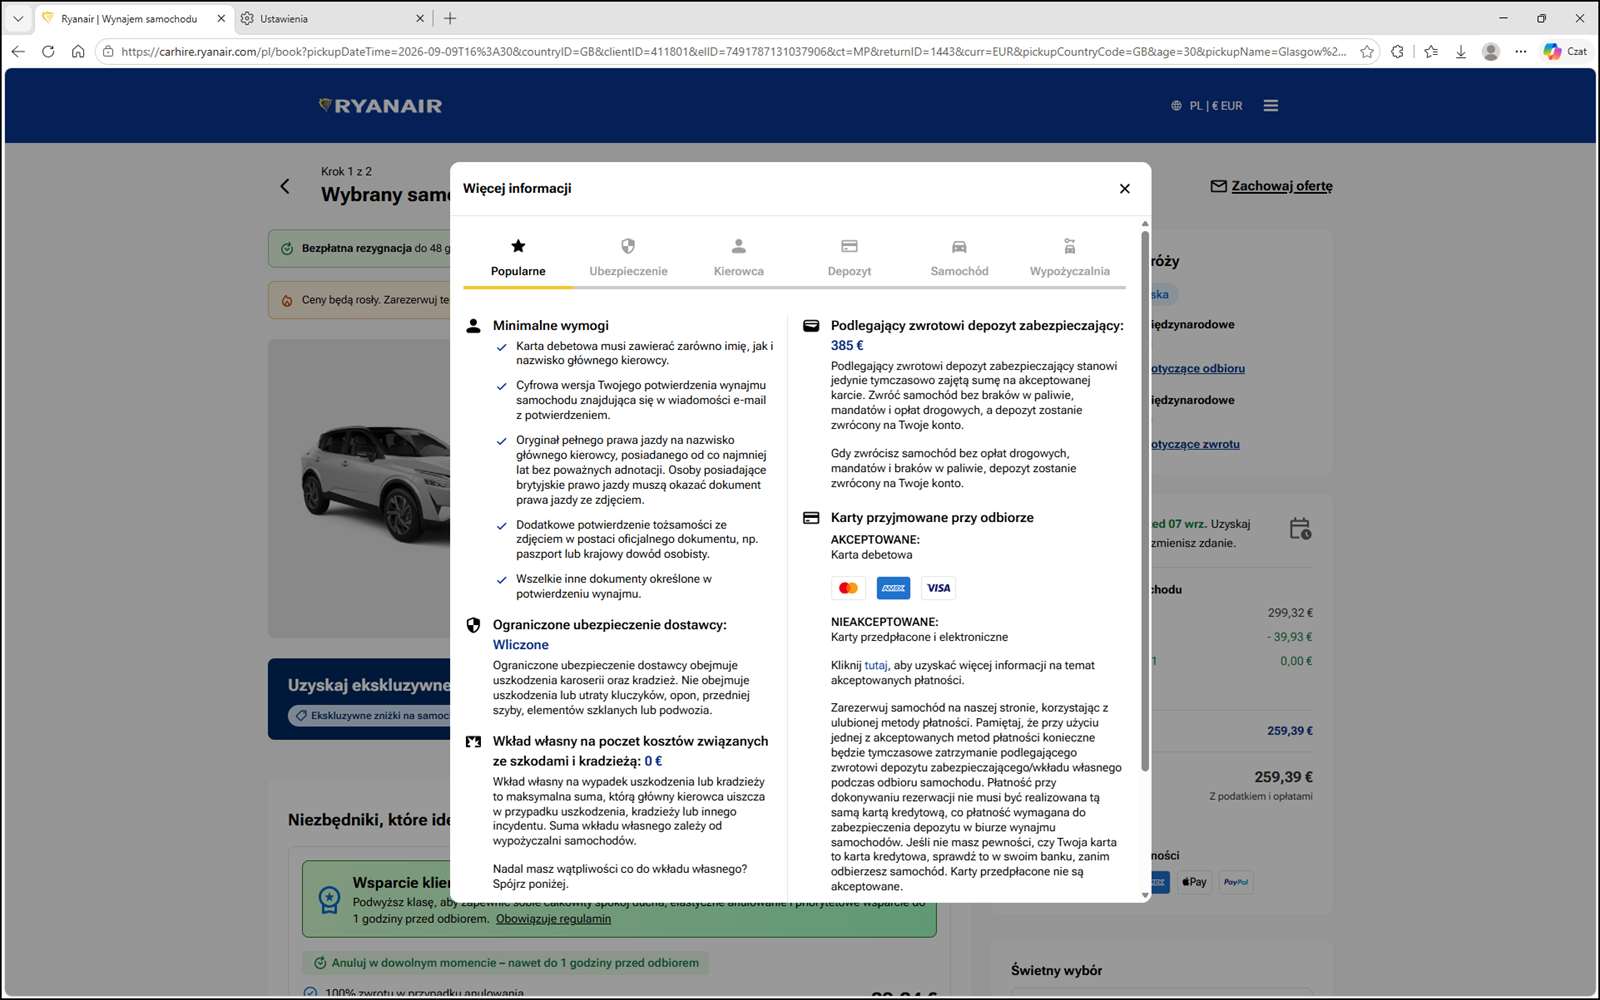Image resolution: width=1600 pixels, height=1000 pixels.
Task: Open Copilot Czat button
Action: tap(1565, 51)
